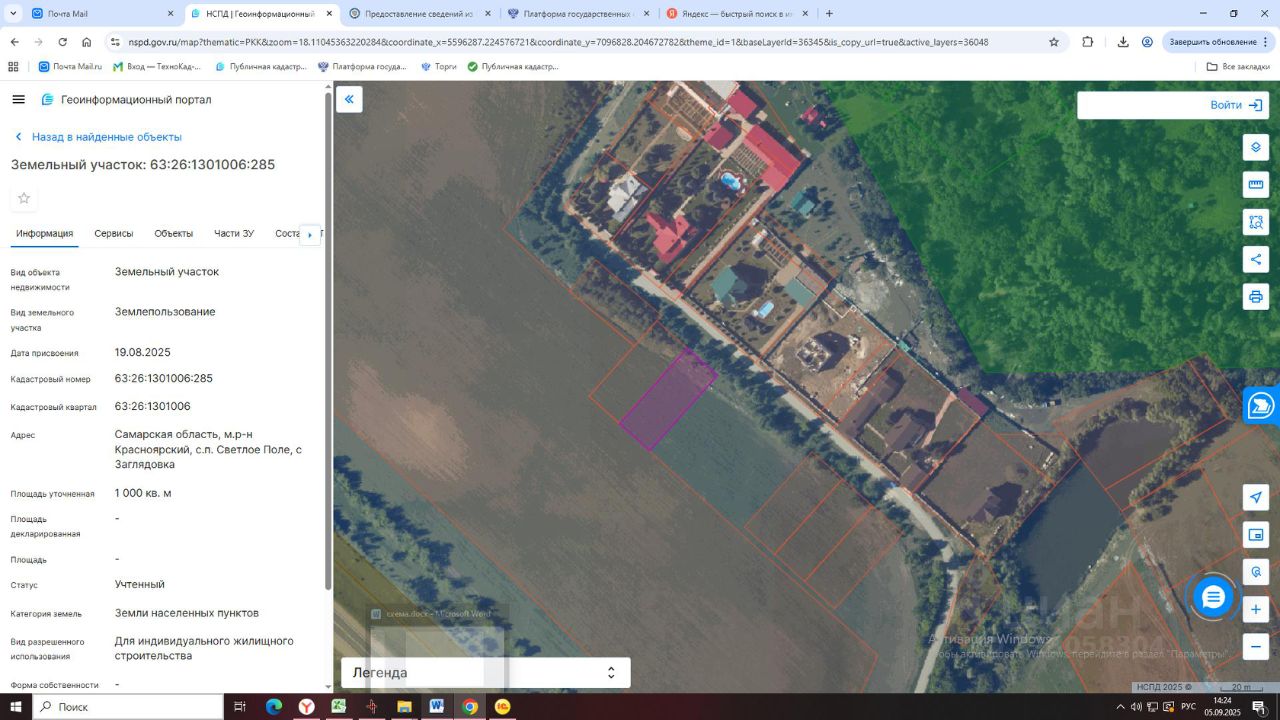Viewport: 1280px width, 720px height.
Task: Zoom in on the map
Action: click(1256, 609)
